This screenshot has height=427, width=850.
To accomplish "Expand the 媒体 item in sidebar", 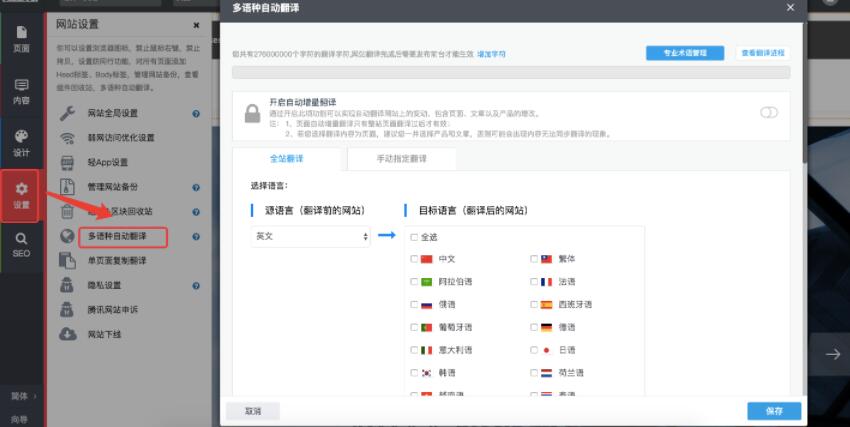I will pos(21,396).
